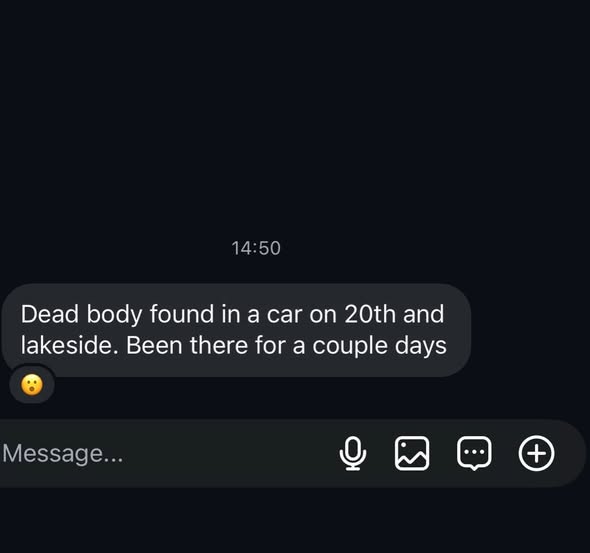This screenshot has width=590, height=553.
Task: Focus the composer bar left of the microphone
Action: click(166, 453)
